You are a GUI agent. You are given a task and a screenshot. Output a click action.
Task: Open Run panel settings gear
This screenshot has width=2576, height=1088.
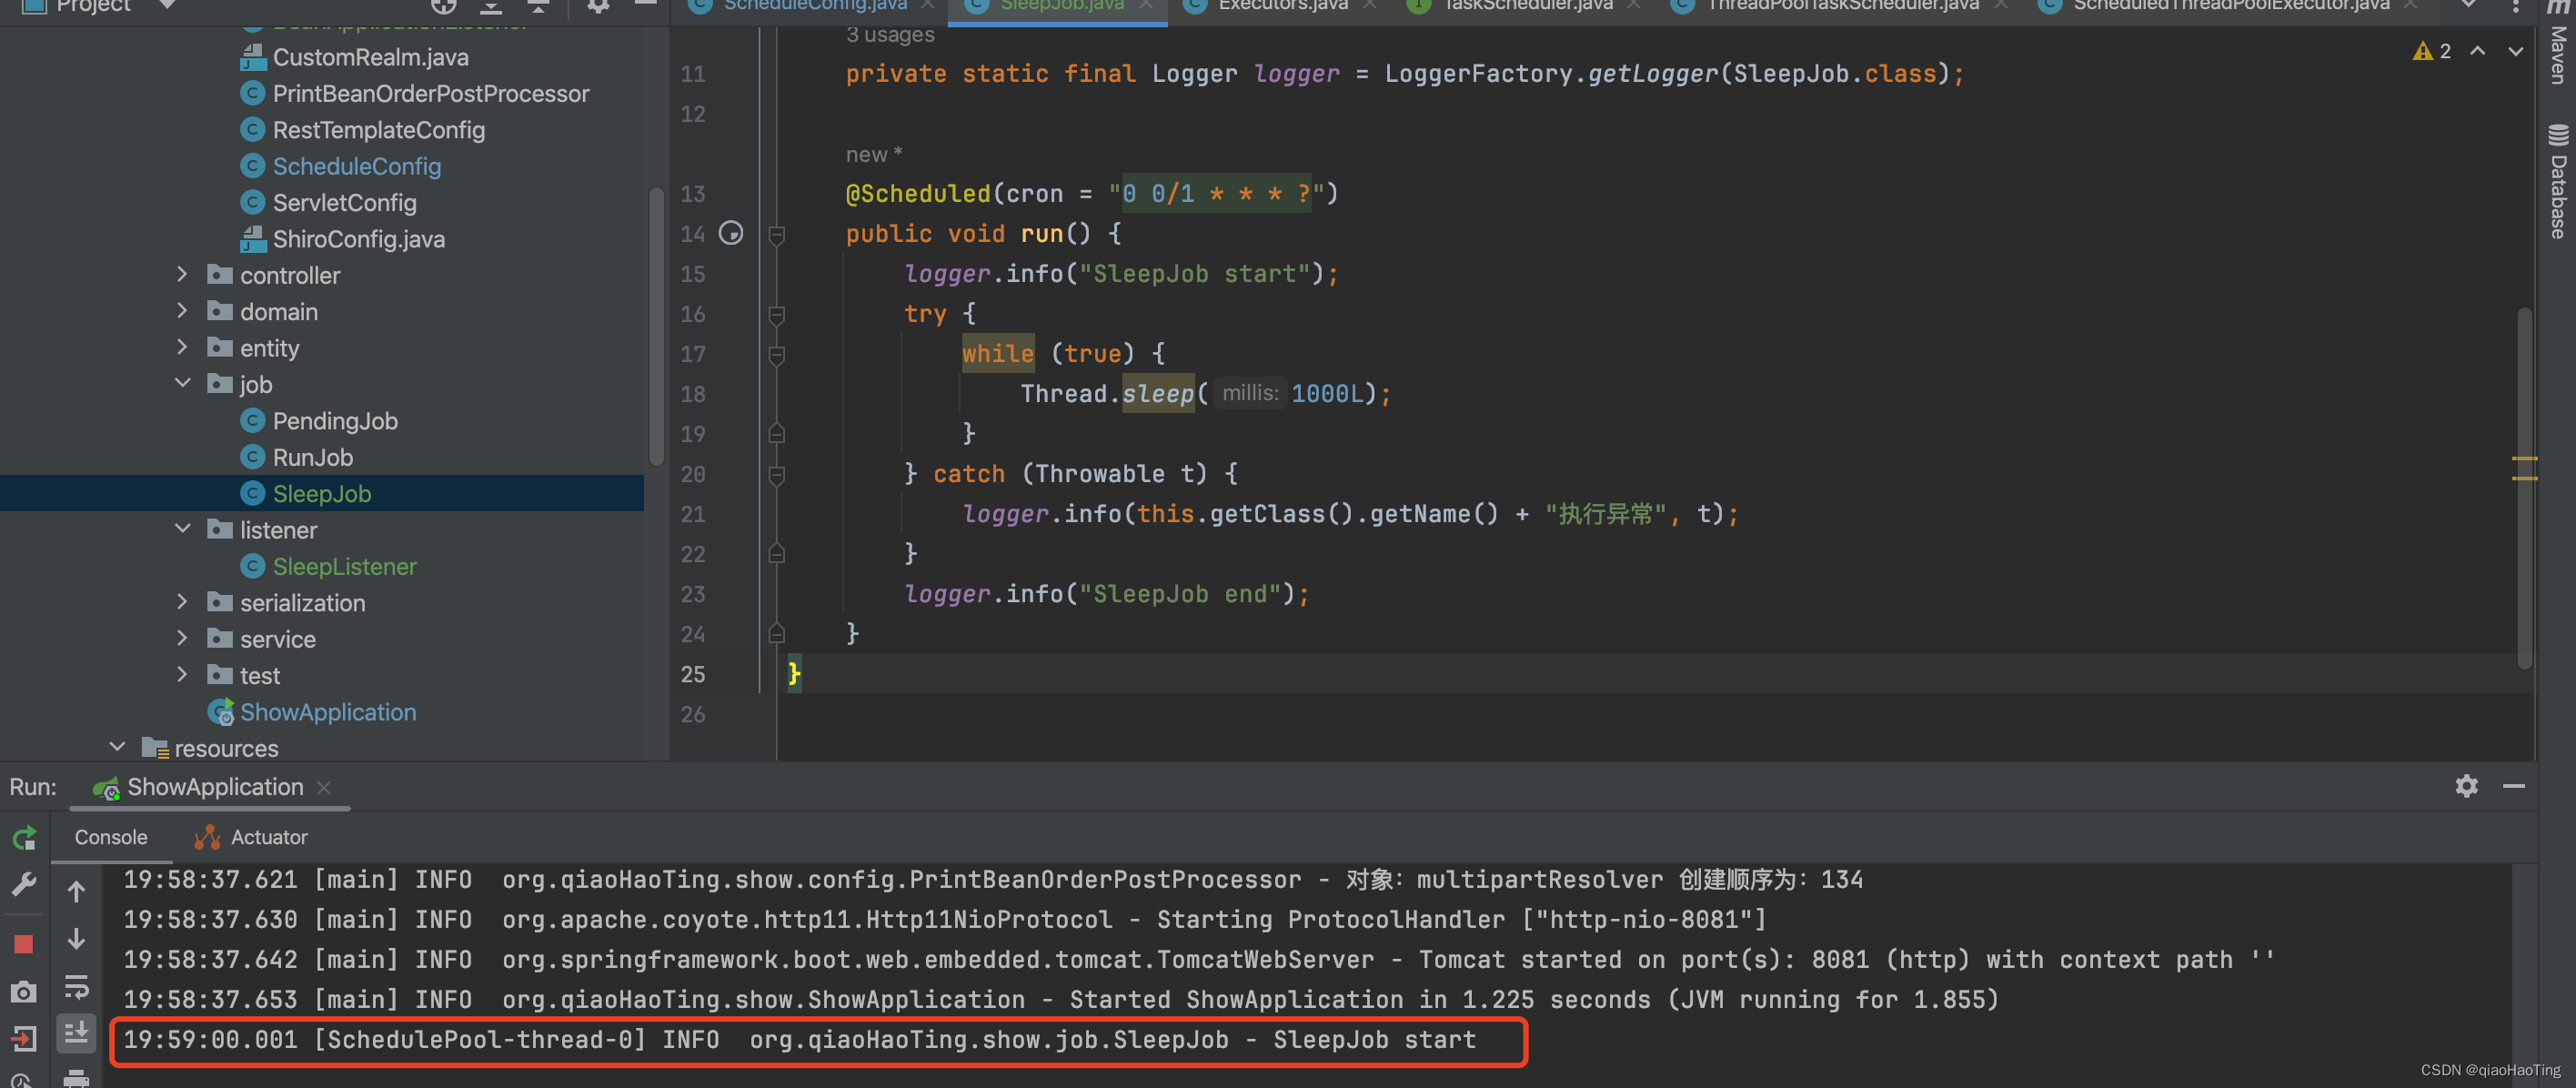click(2466, 787)
